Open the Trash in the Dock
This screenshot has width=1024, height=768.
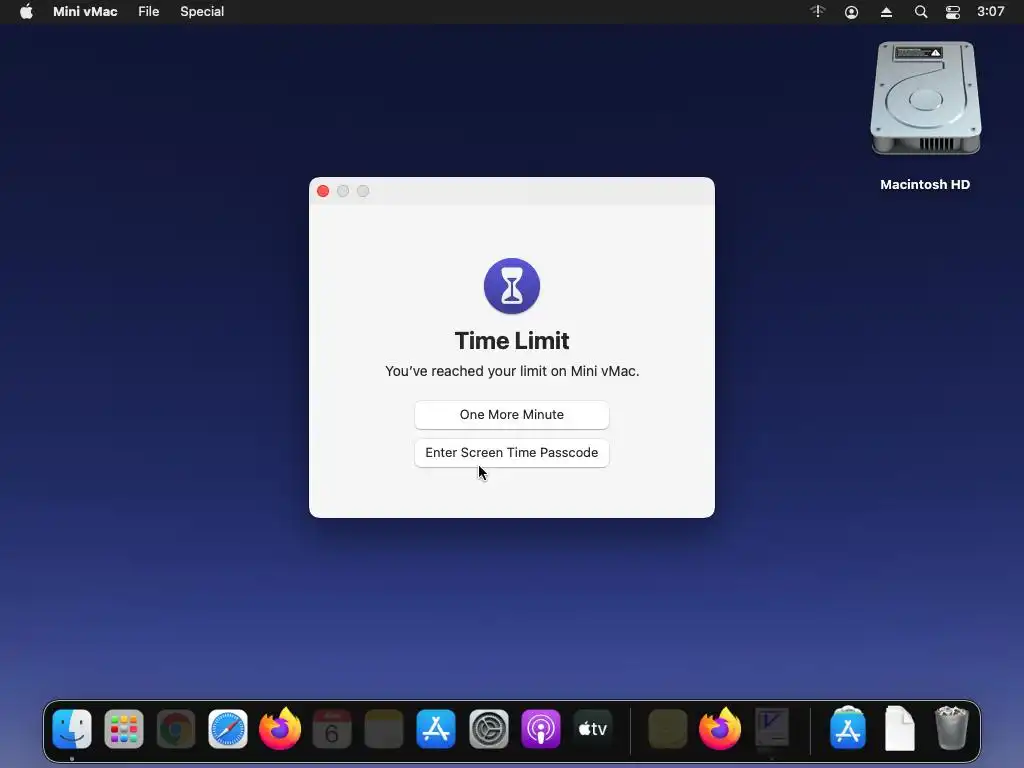pyautogui.click(x=952, y=728)
